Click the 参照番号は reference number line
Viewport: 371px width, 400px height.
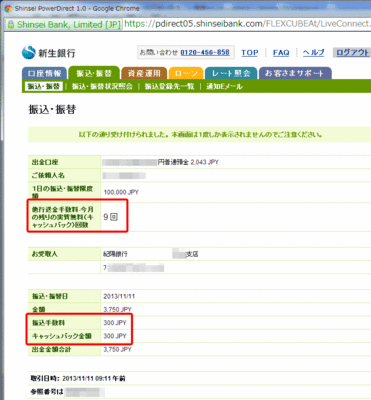tap(68, 392)
